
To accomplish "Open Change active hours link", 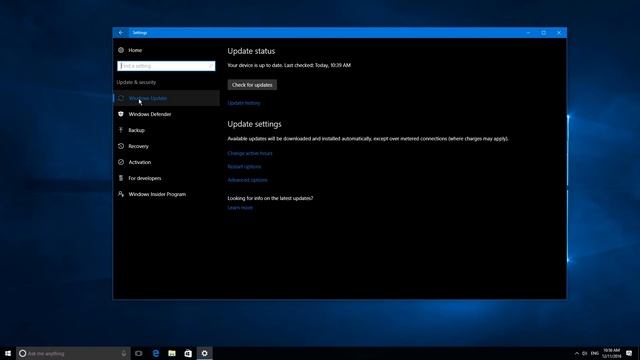I will coord(250,153).
